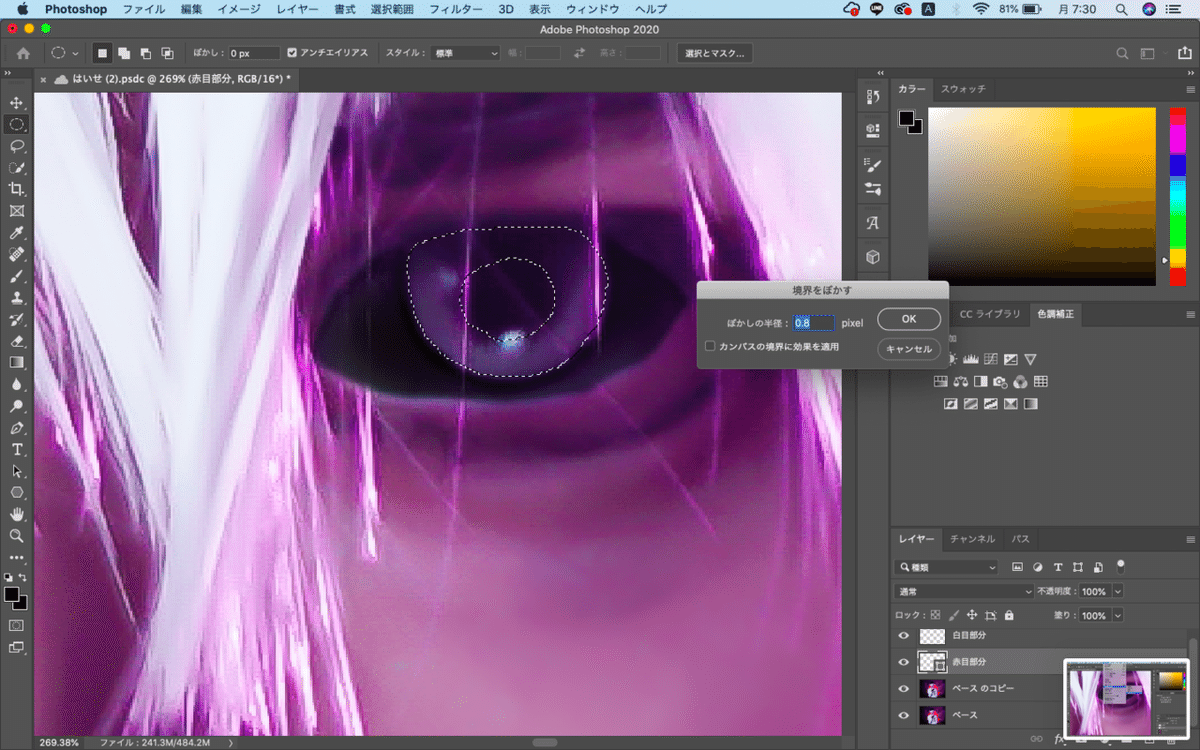Image resolution: width=1200 pixels, height=750 pixels.
Task: Switch to the チャンネル tab
Action: click(972, 539)
